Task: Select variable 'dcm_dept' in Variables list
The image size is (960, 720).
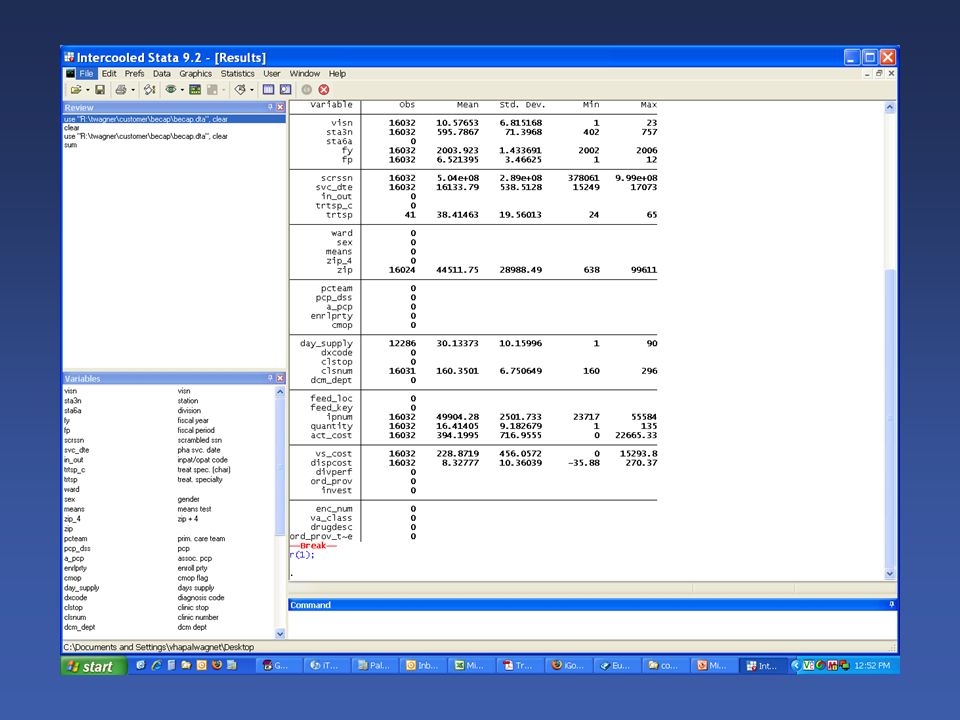Action: click(x=80, y=627)
